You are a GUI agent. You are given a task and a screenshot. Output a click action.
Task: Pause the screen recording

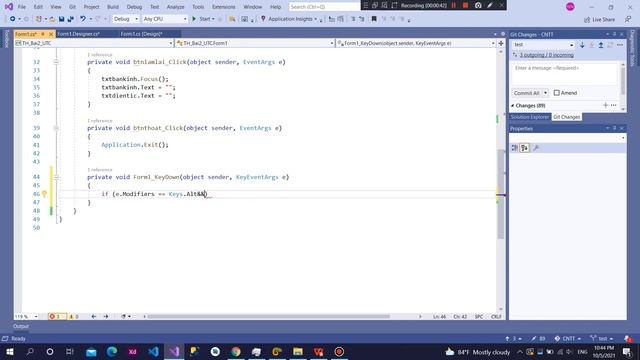454,6
